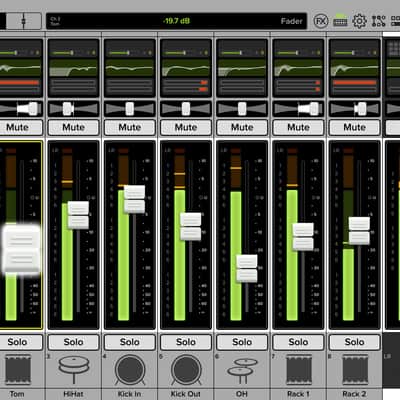Solo the Kick In channel
This screenshot has width=400, height=400.
coord(130,342)
